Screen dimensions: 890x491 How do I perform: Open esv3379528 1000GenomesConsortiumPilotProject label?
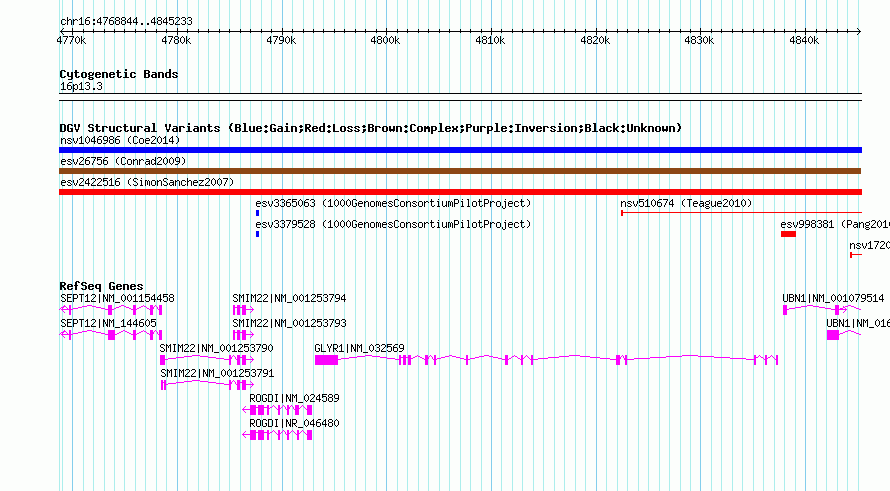pyautogui.click(x=393, y=224)
